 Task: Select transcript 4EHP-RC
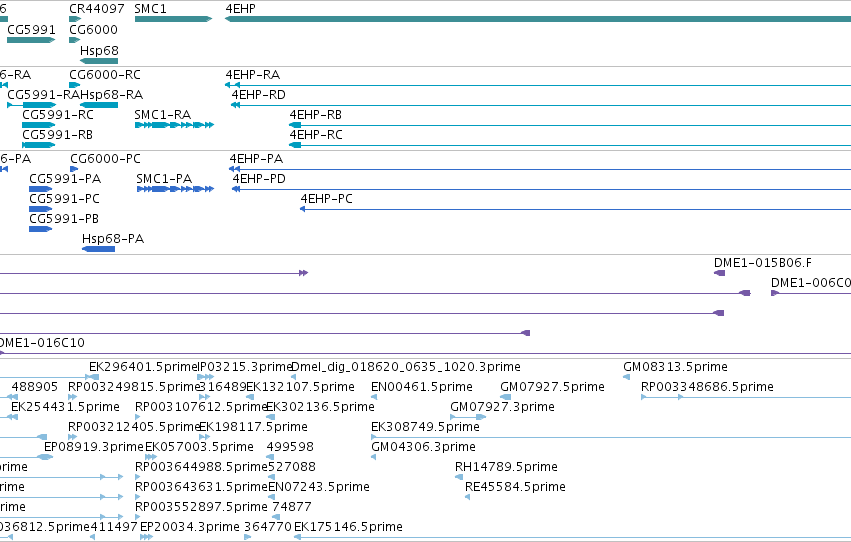[x=570, y=145]
